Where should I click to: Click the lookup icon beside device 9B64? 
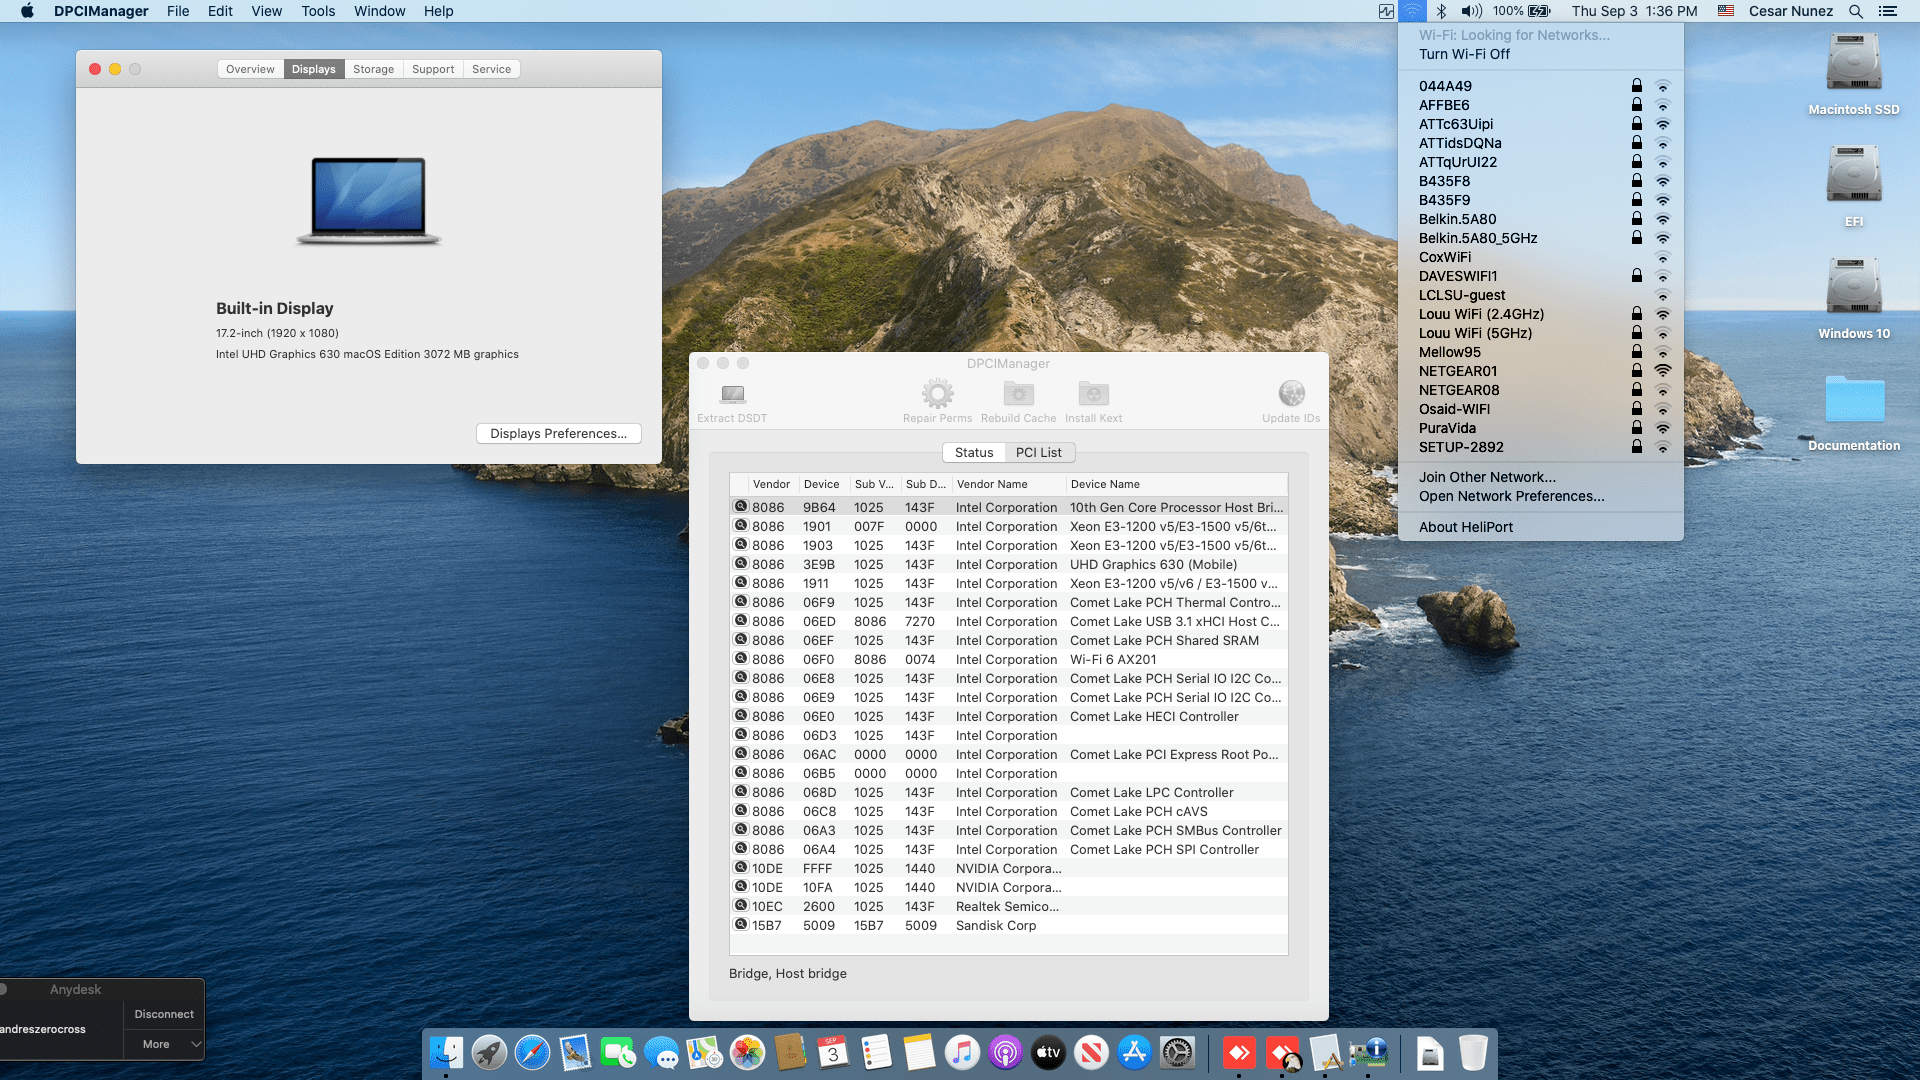741,506
